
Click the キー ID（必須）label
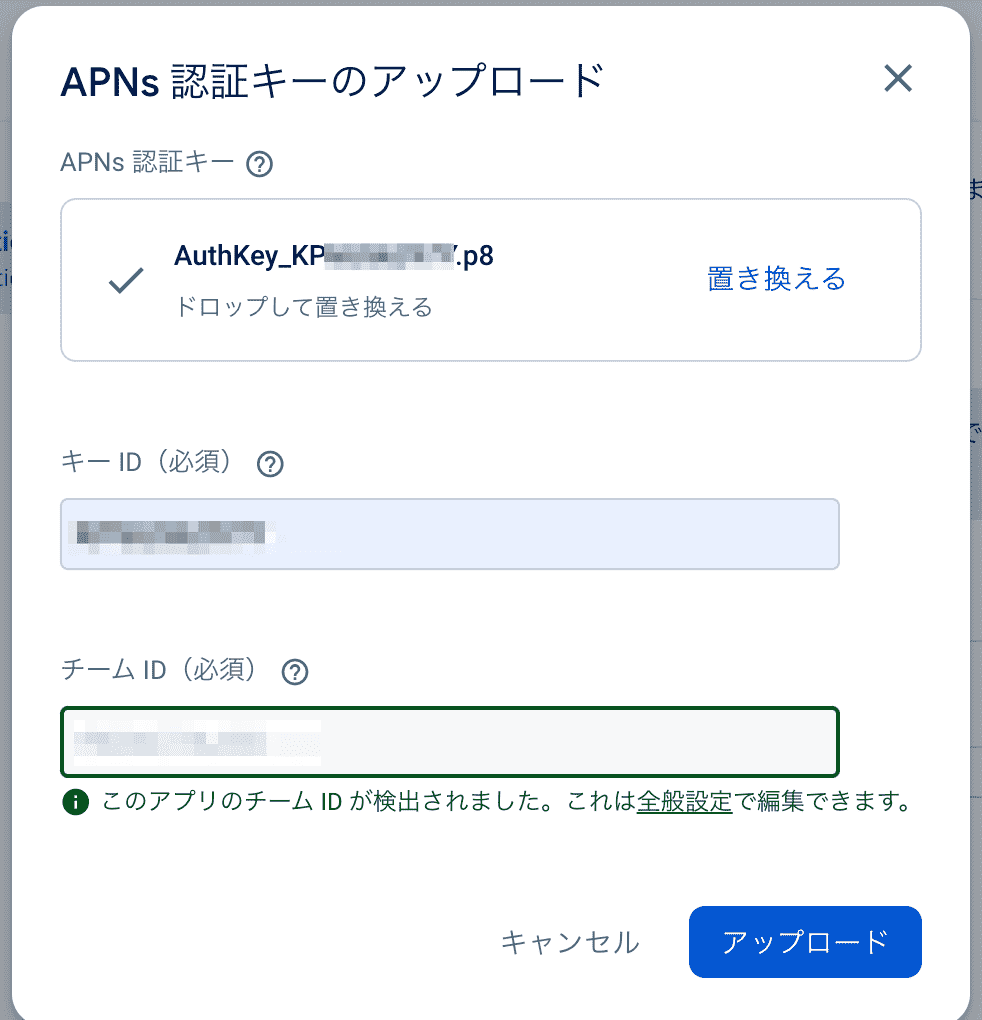click(x=150, y=463)
